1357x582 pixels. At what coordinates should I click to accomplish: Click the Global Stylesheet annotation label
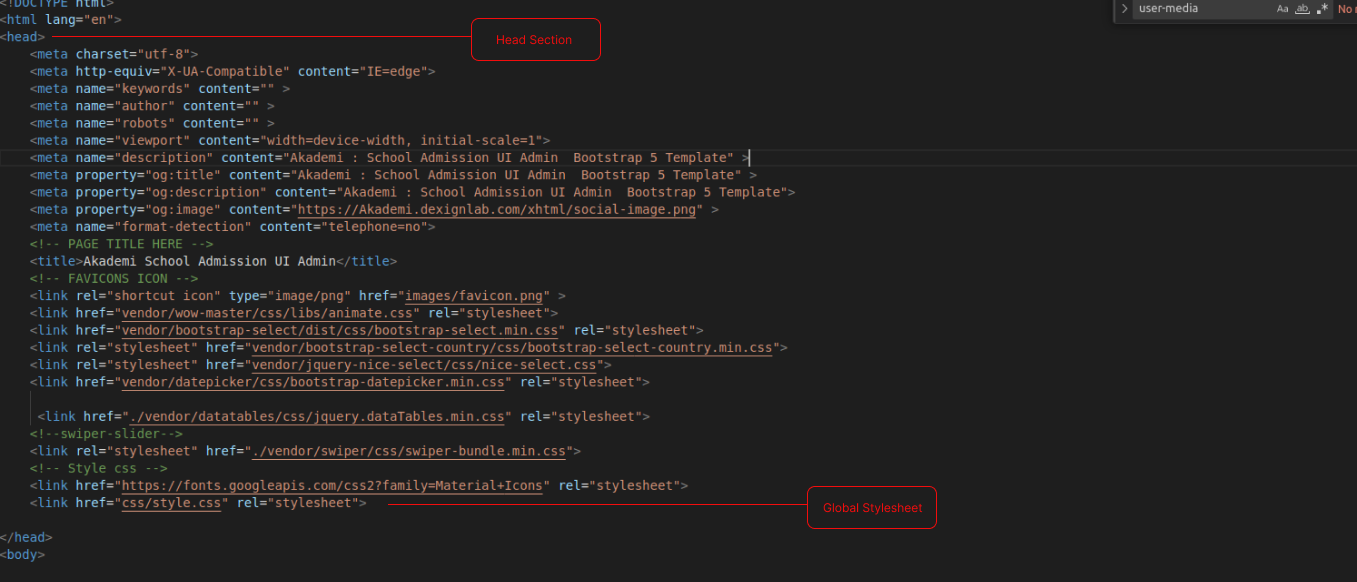click(x=871, y=508)
